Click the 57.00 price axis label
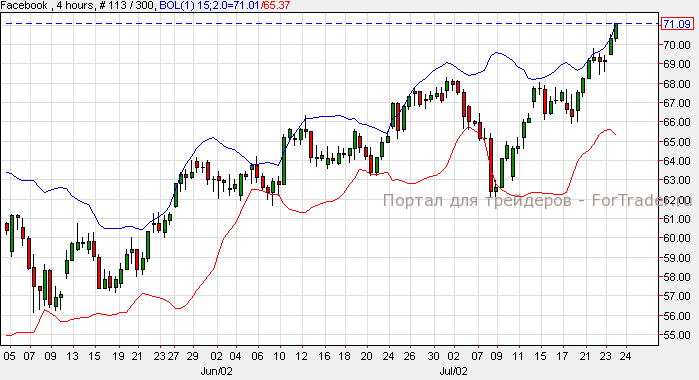The width and height of the screenshot is (699, 380). pyautogui.click(x=676, y=296)
